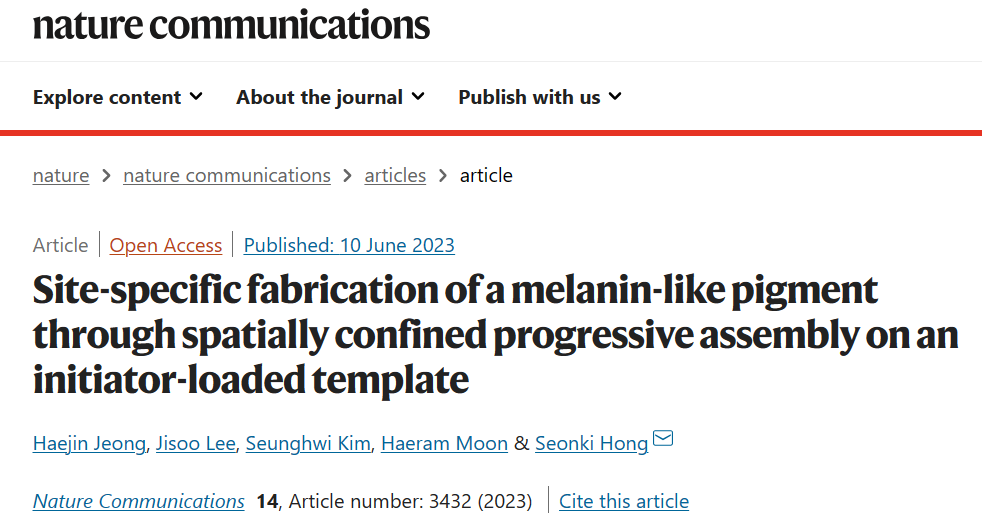Open author Haejin Jeong's profile
Image resolution: width=982 pixels, height=518 pixels.
coord(89,443)
